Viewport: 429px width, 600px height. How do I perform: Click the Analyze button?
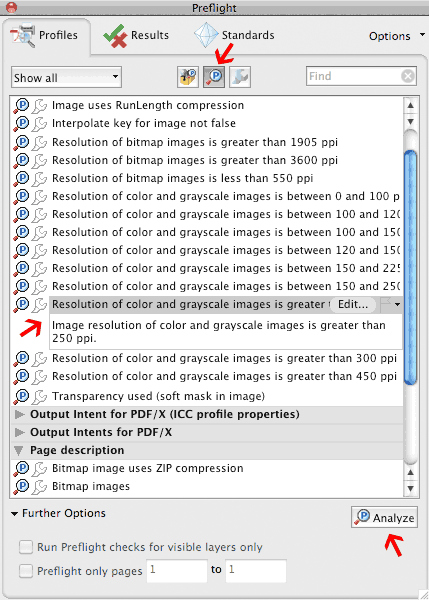tap(384, 517)
